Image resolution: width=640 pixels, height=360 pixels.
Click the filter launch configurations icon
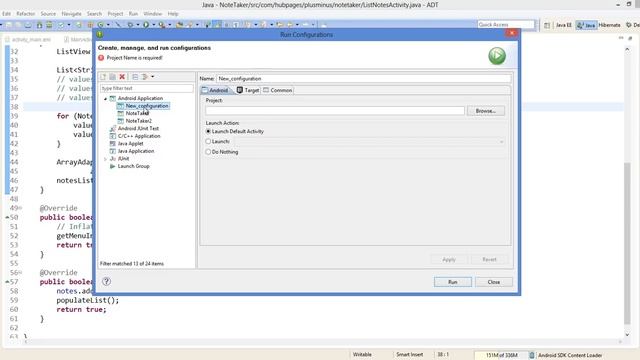[x=144, y=77]
